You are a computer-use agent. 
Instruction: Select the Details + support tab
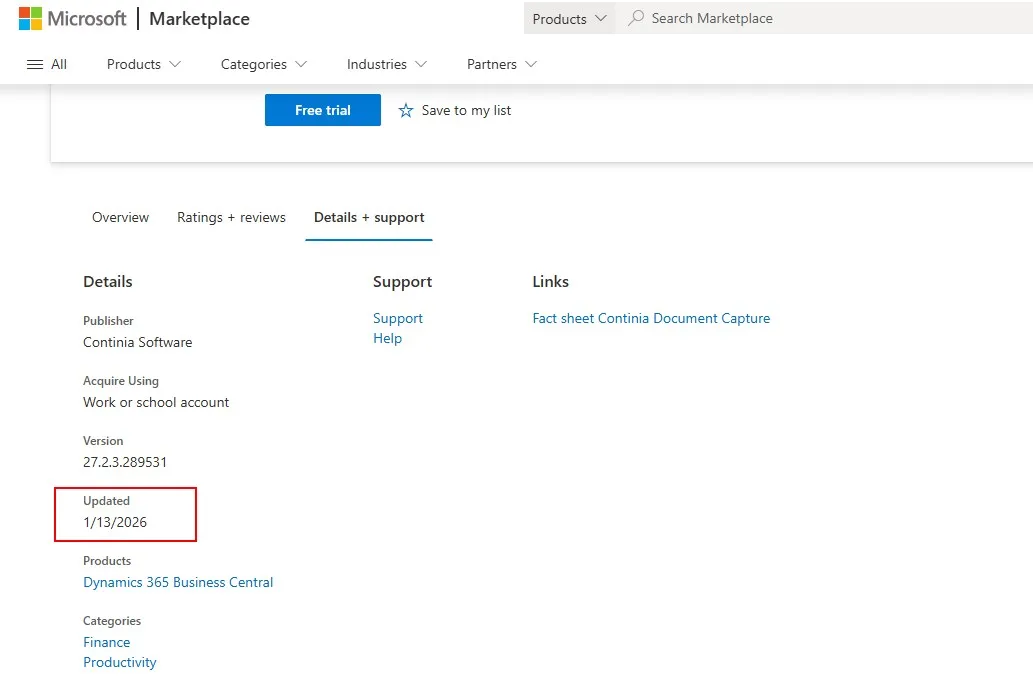(x=369, y=217)
